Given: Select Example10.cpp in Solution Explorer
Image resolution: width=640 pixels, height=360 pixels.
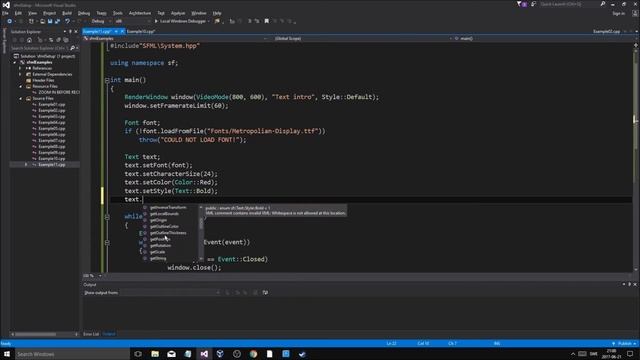Looking at the screenshot, I should 51,158.
